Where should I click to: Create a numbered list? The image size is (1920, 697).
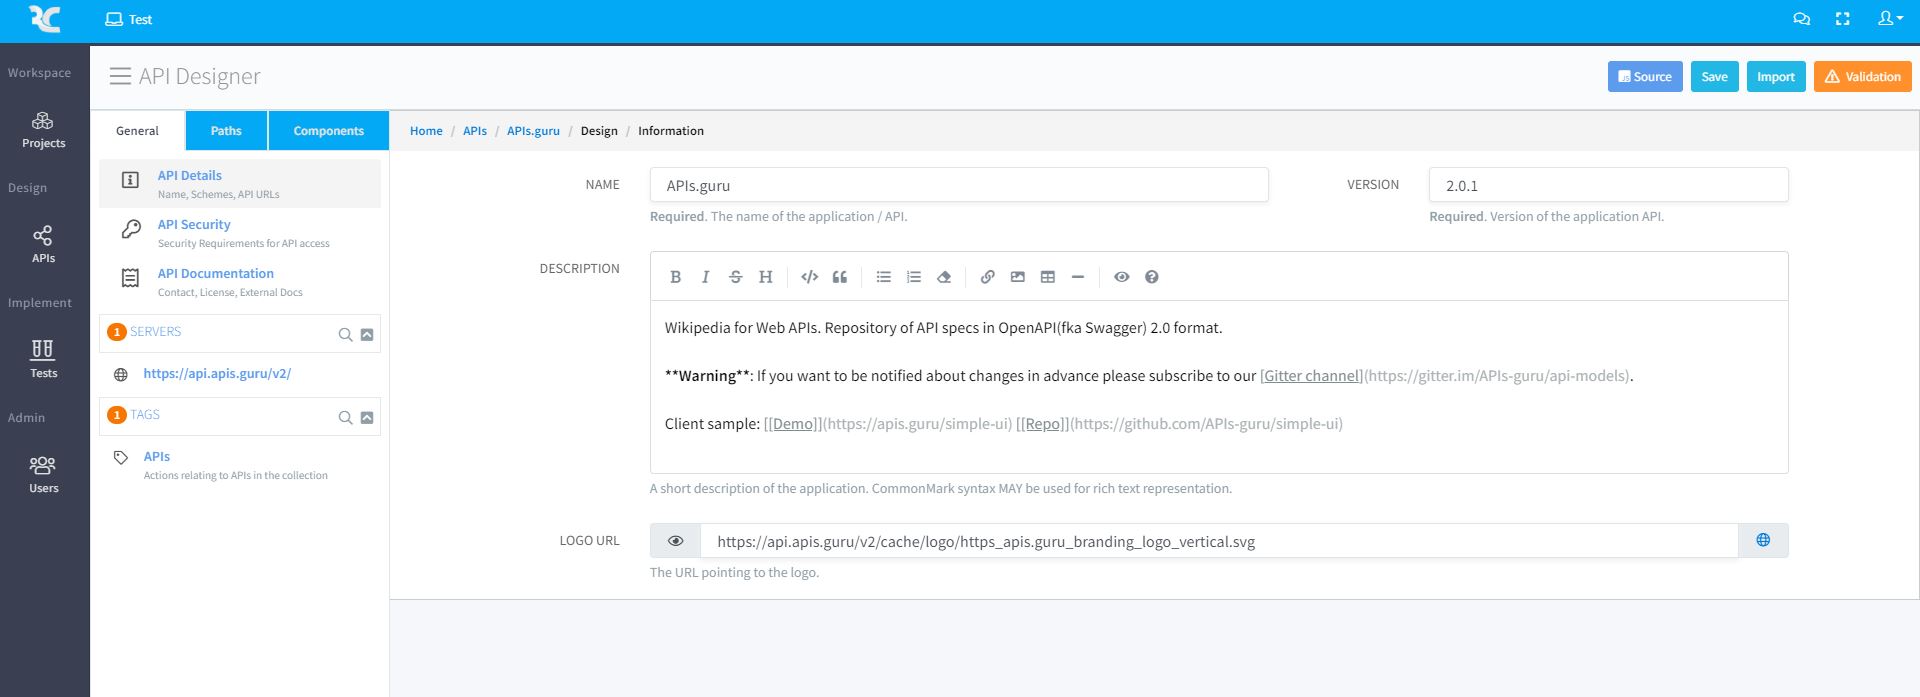pos(914,277)
